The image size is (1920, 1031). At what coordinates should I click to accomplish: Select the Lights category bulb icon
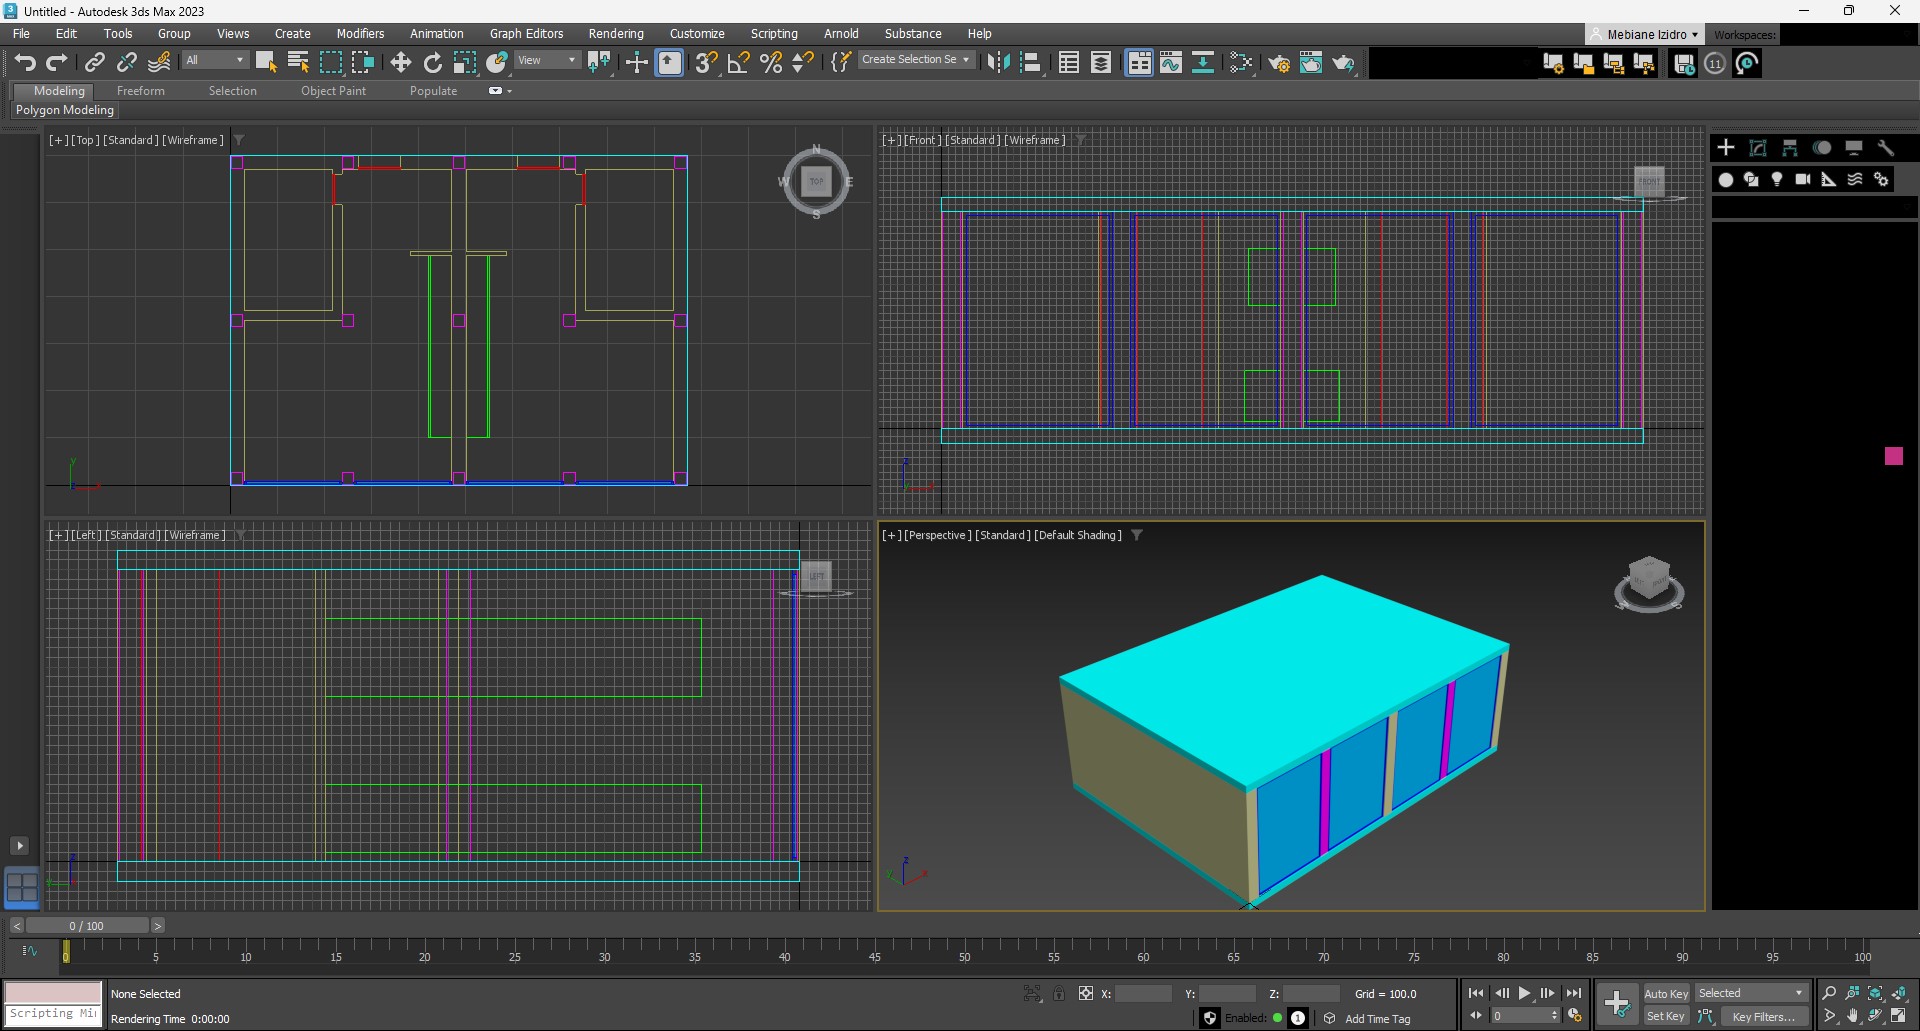[x=1776, y=179]
